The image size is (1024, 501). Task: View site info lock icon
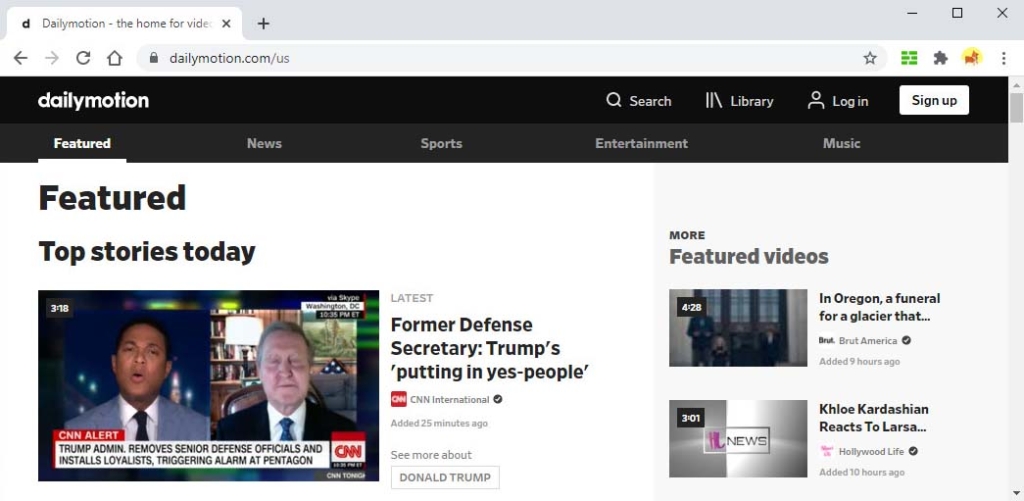coord(153,58)
